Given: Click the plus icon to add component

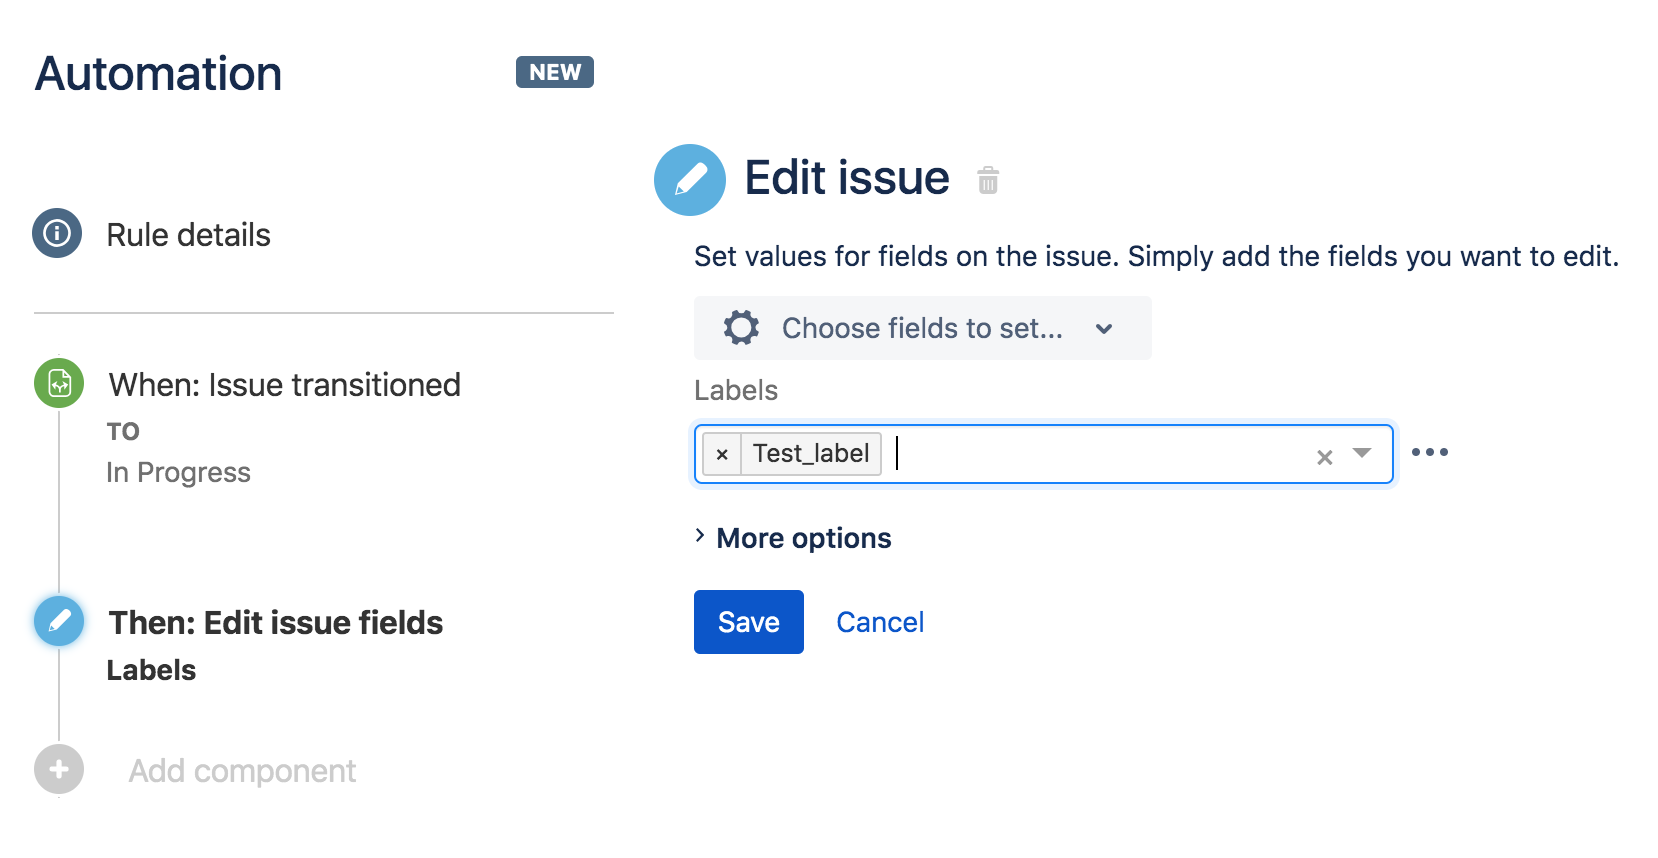Looking at the screenshot, I should 59,769.
